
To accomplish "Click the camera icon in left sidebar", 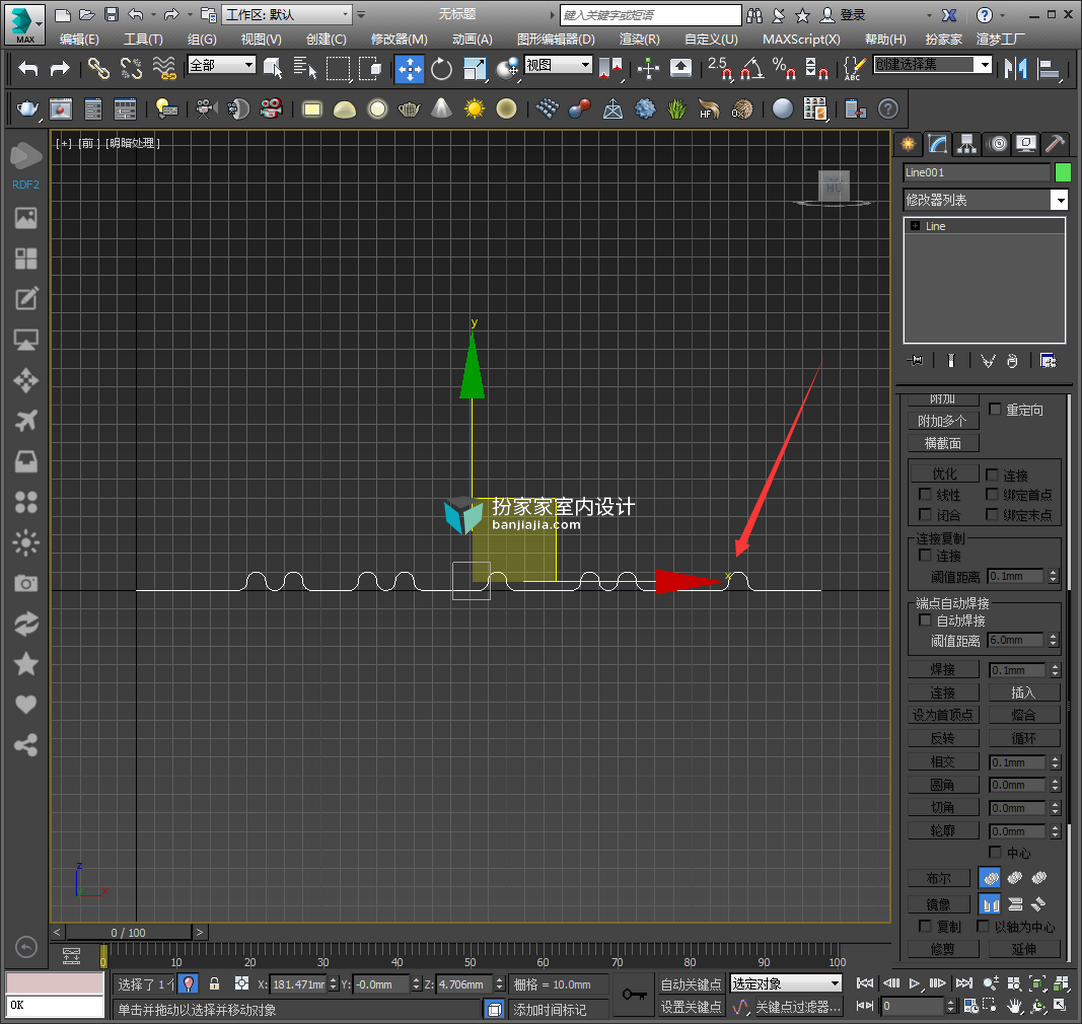I will tap(26, 583).
